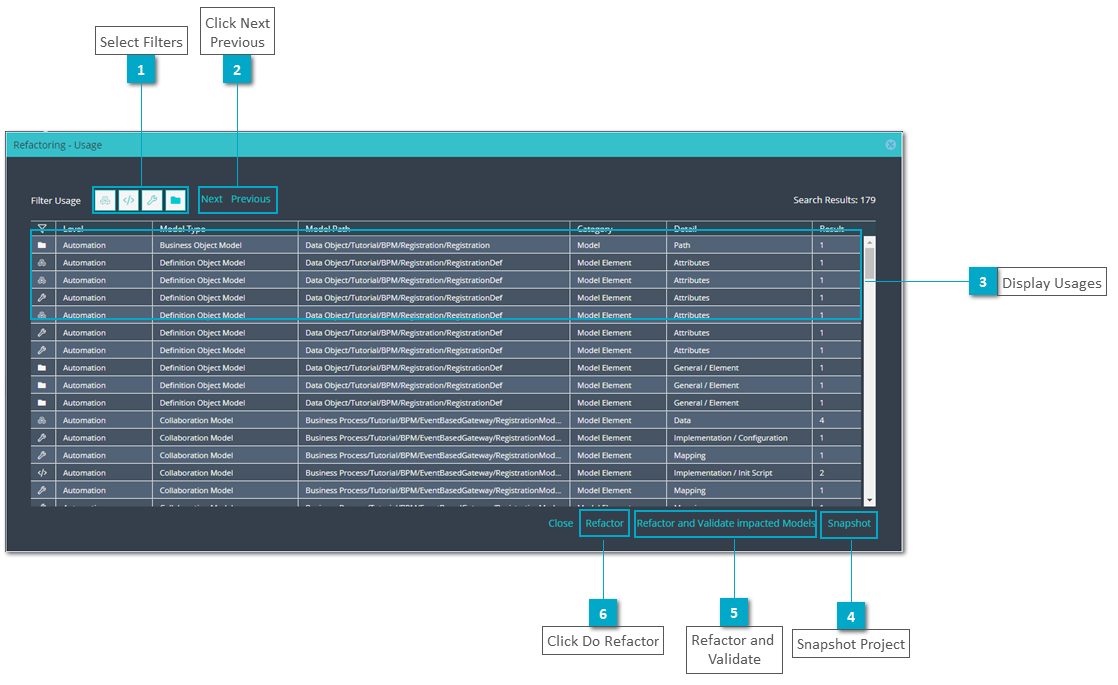Click 'Implementation / Init Script' detail cell
This screenshot has height=685, width=1118.
click(739, 473)
